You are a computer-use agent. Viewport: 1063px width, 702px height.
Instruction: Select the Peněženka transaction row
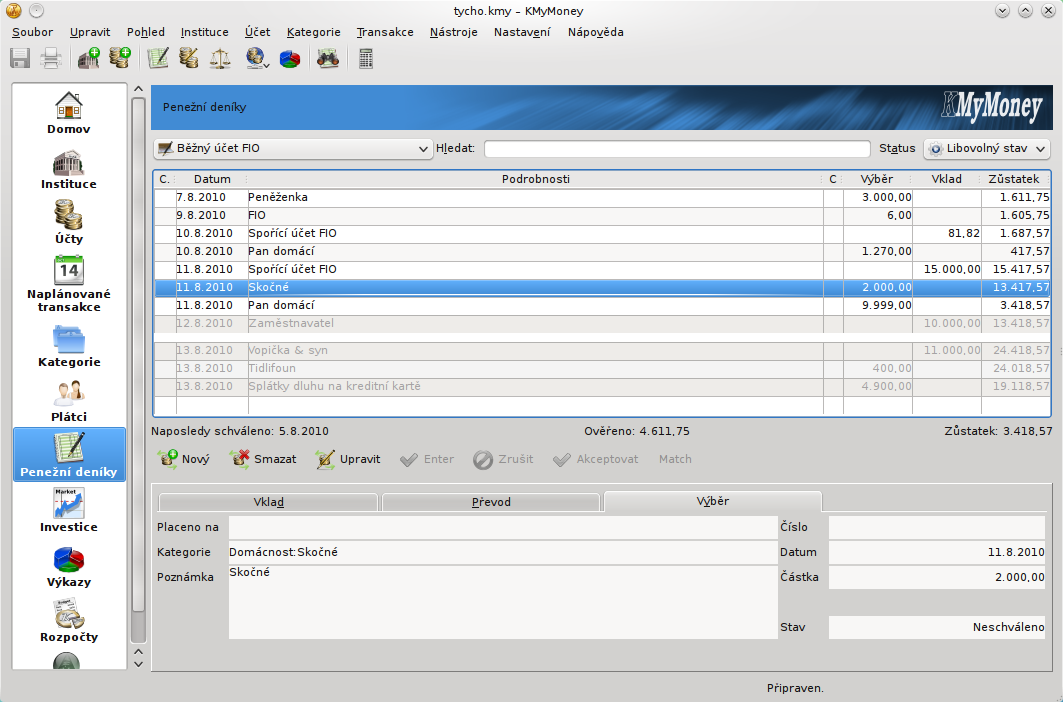tap(602, 197)
